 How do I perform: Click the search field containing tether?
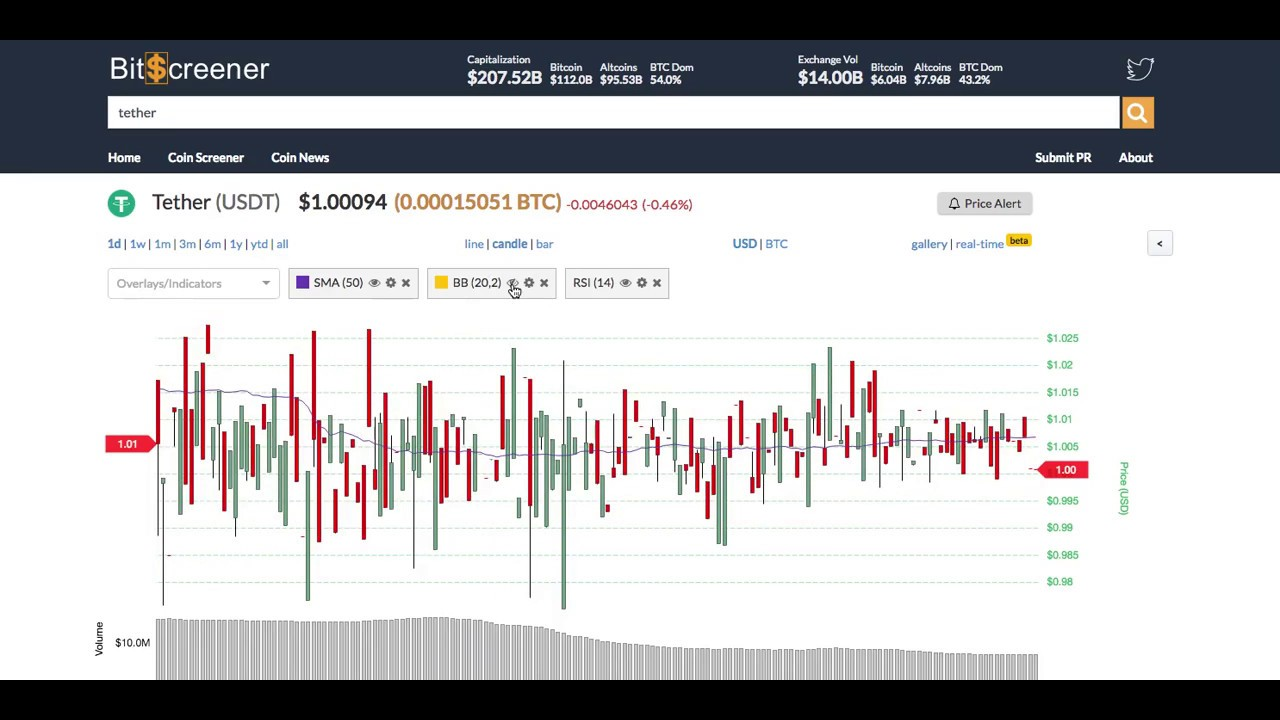click(613, 113)
